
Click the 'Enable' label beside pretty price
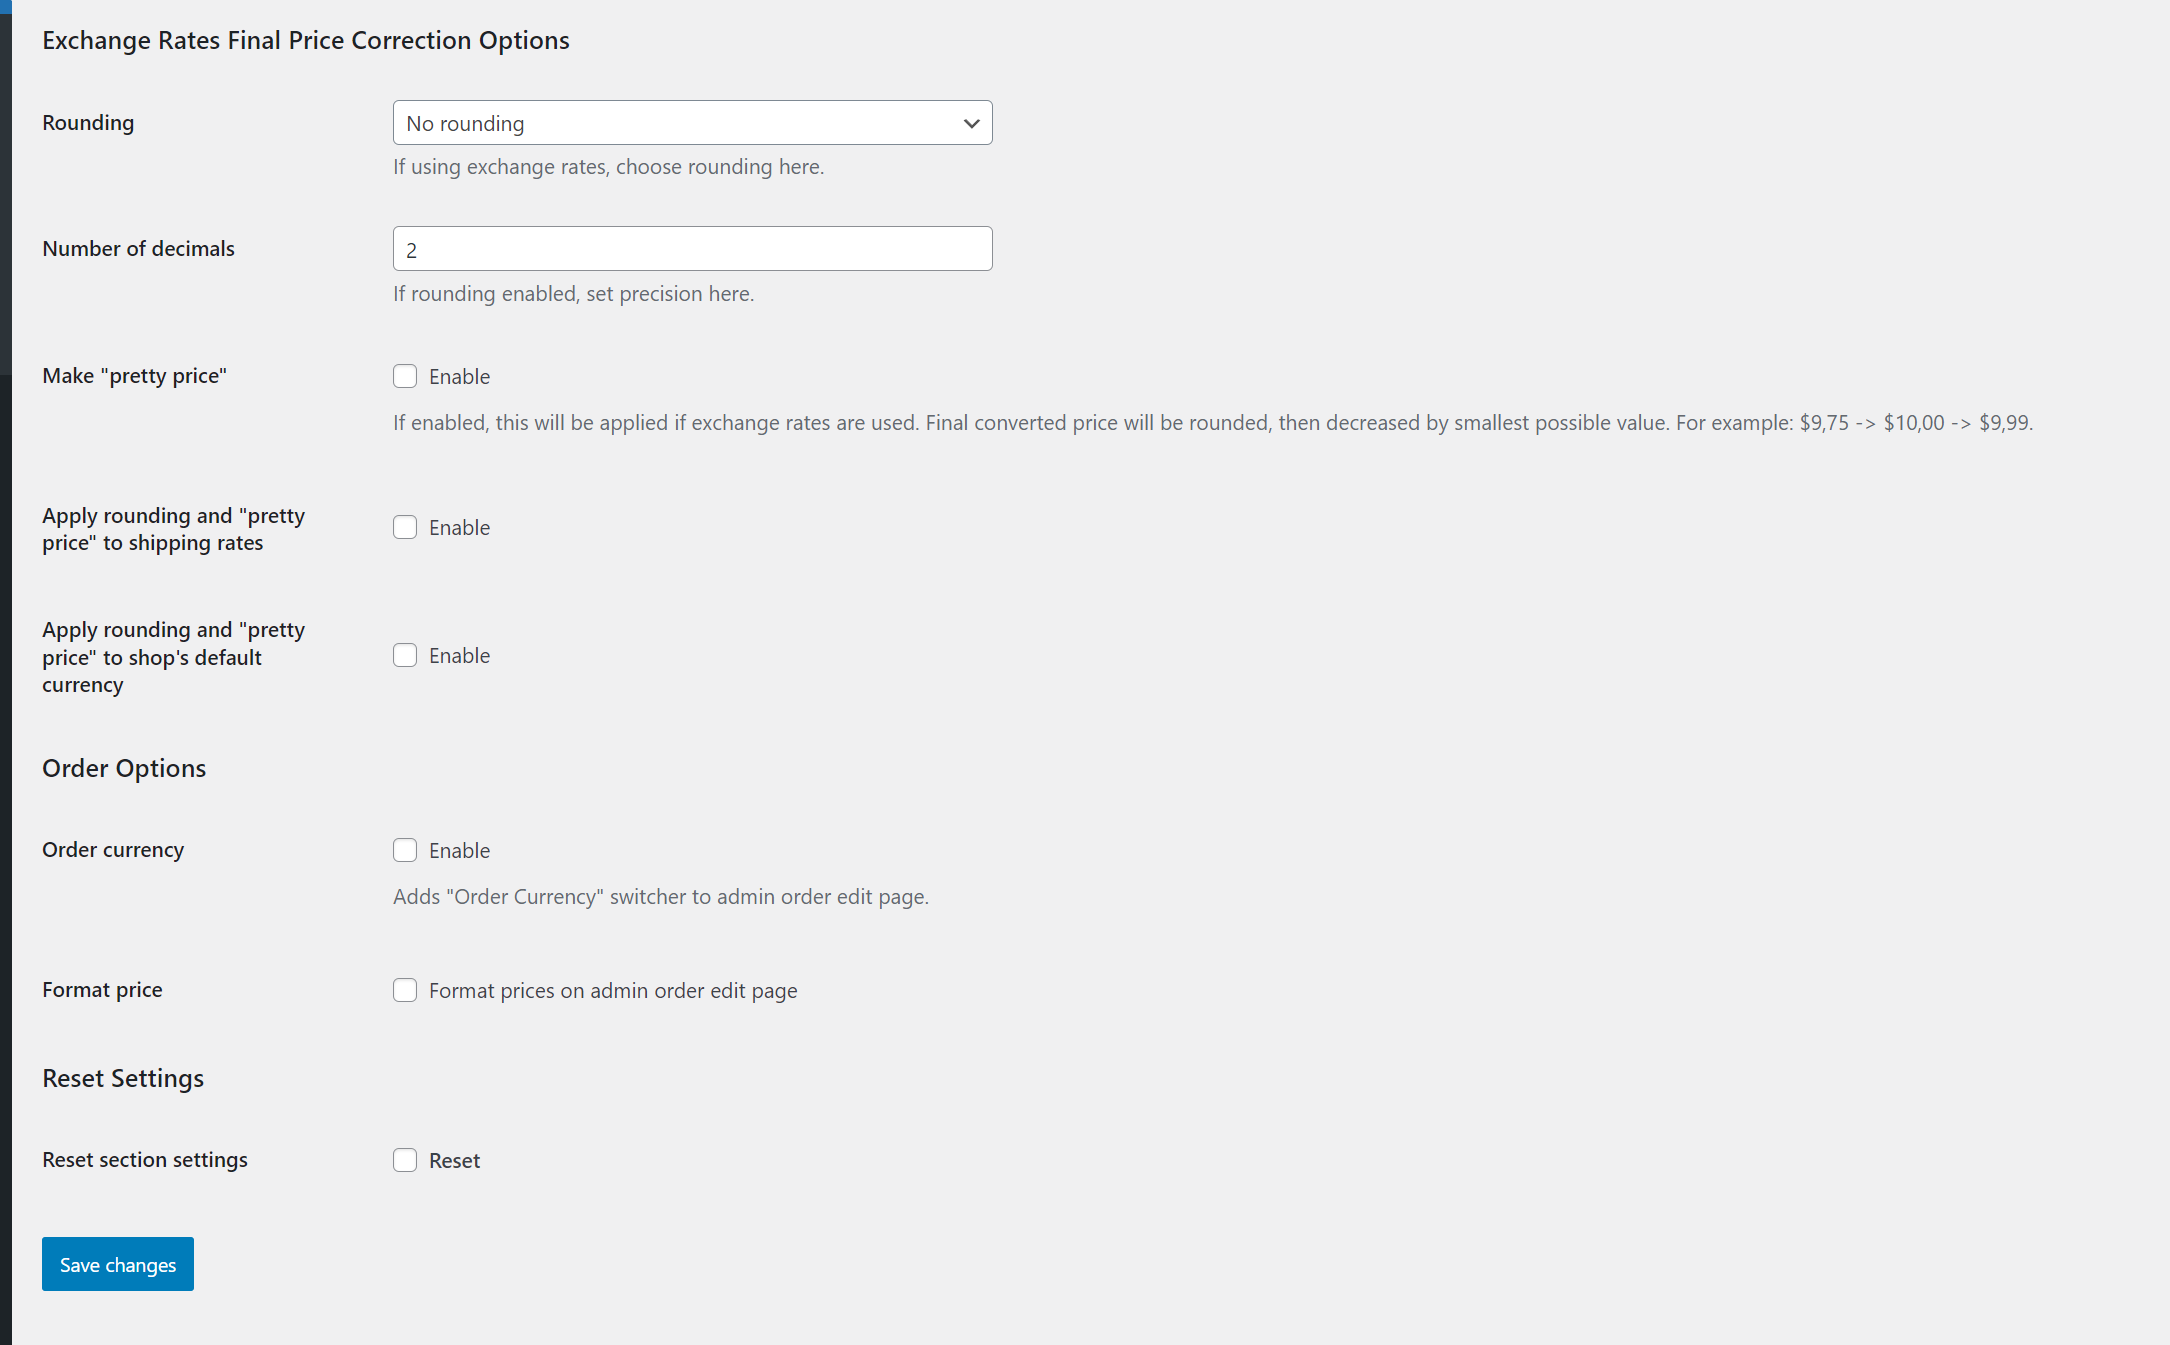pos(459,377)
